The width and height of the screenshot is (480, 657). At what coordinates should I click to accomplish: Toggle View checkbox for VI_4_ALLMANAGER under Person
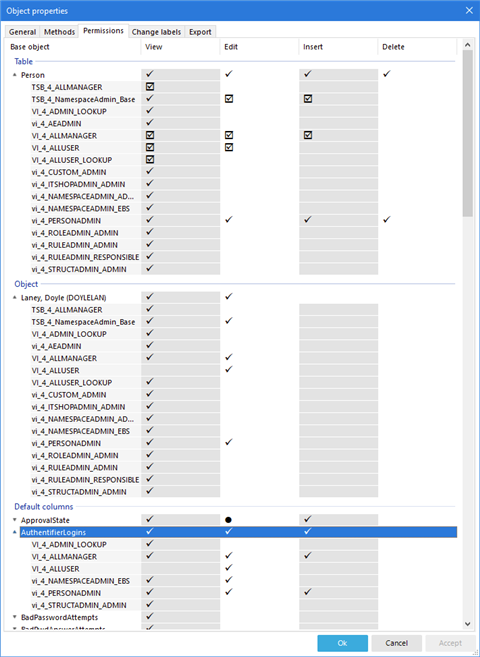(x=150, y=135)
